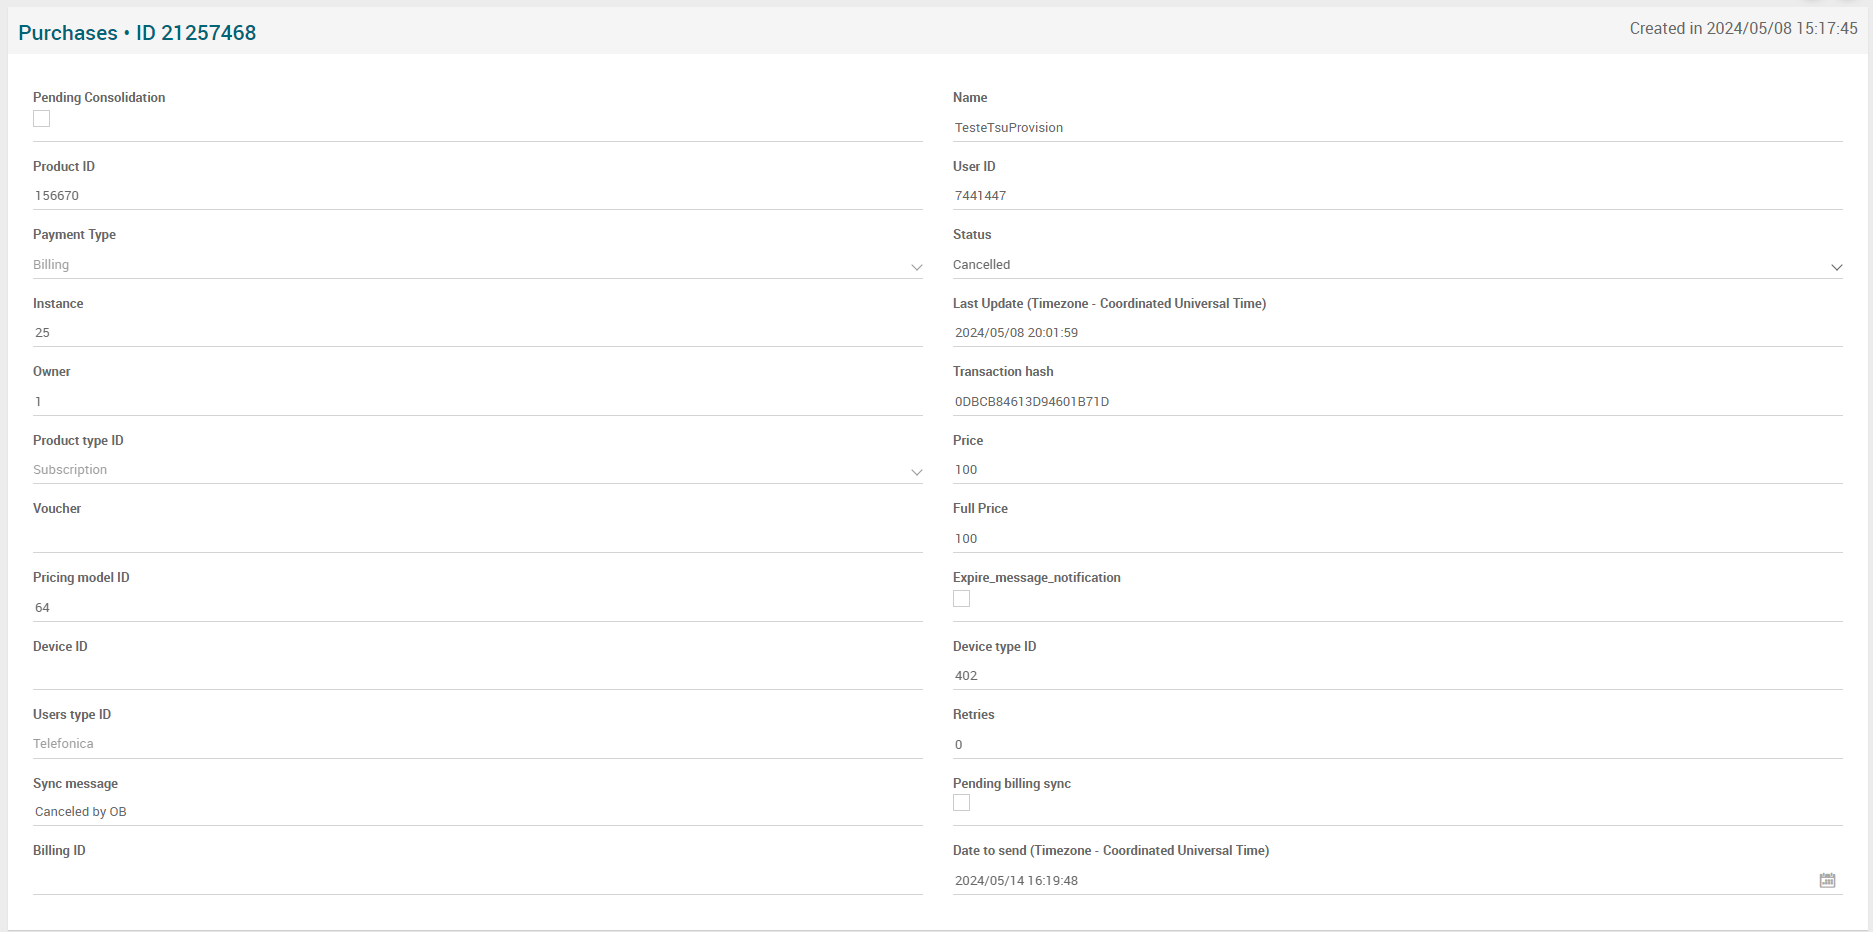Click into the empty Voucher field
Image resolution: width=1873 pixels, height=932 pixels.
tap(477, 538)
